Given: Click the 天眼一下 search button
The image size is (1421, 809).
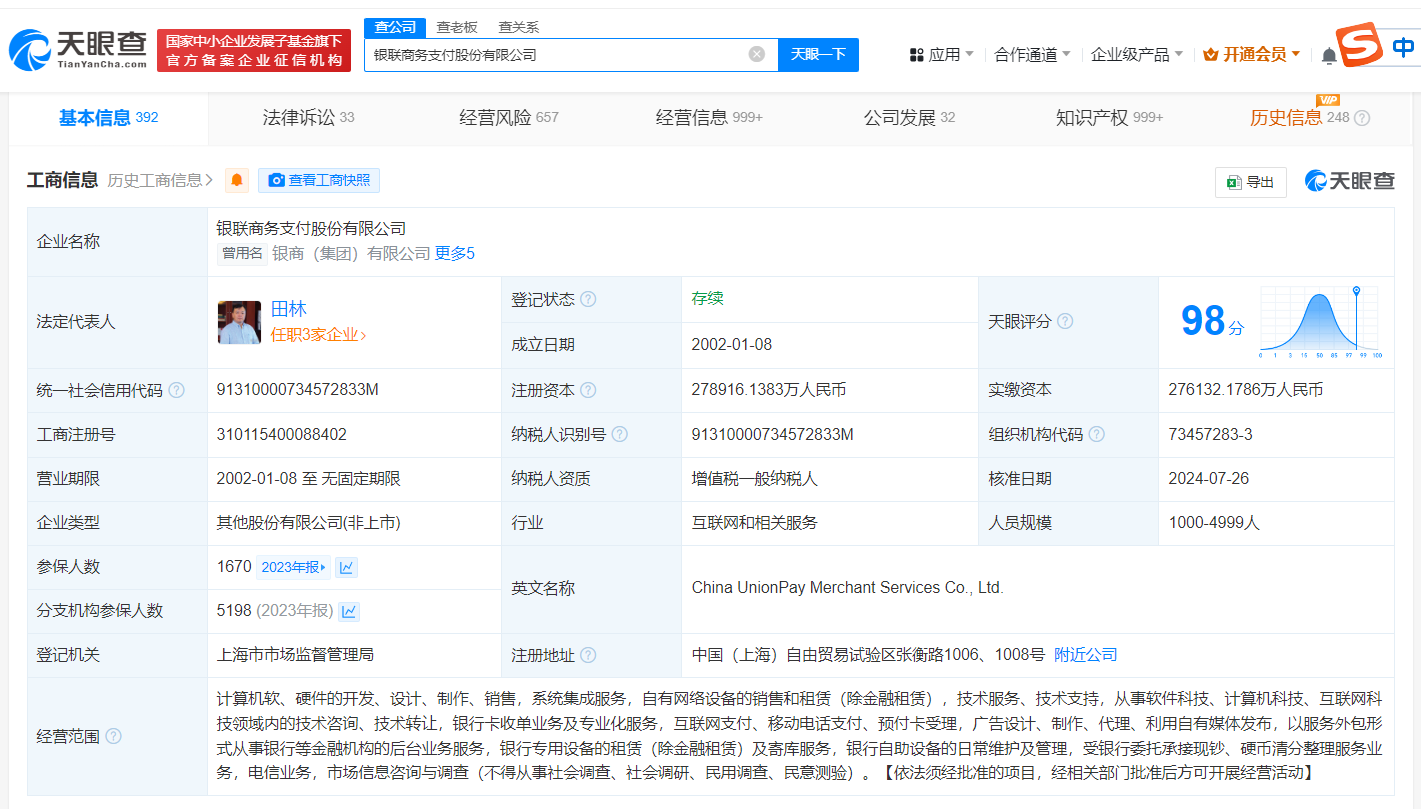Looking at the screenshot, I should [x=819, y=55].
